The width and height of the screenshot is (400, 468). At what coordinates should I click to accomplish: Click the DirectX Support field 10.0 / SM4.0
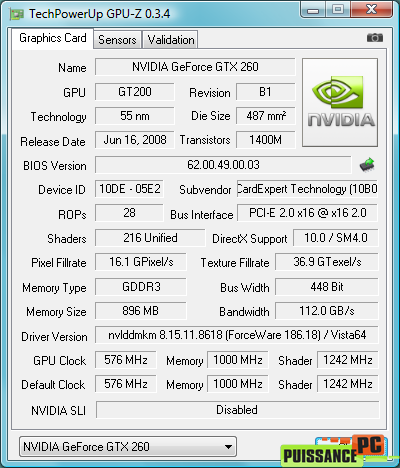[x=336, y=238]
